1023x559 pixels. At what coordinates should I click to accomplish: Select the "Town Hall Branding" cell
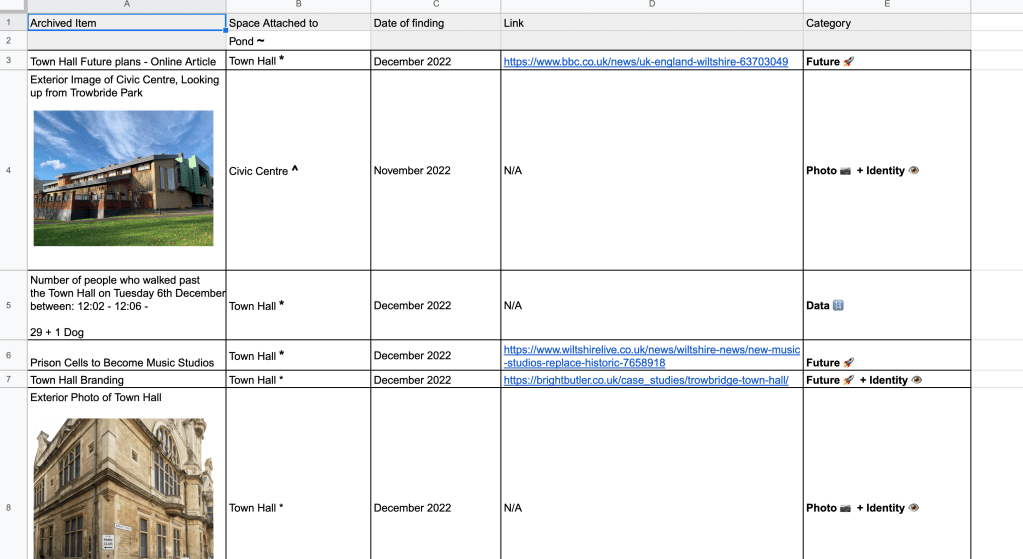coord(126,380)
